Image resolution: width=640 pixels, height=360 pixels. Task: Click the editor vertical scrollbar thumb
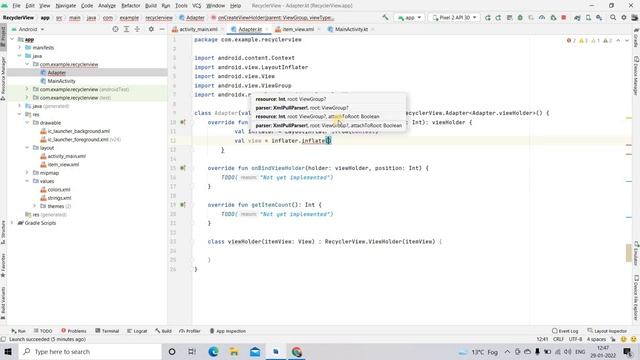tap(629, 253)
